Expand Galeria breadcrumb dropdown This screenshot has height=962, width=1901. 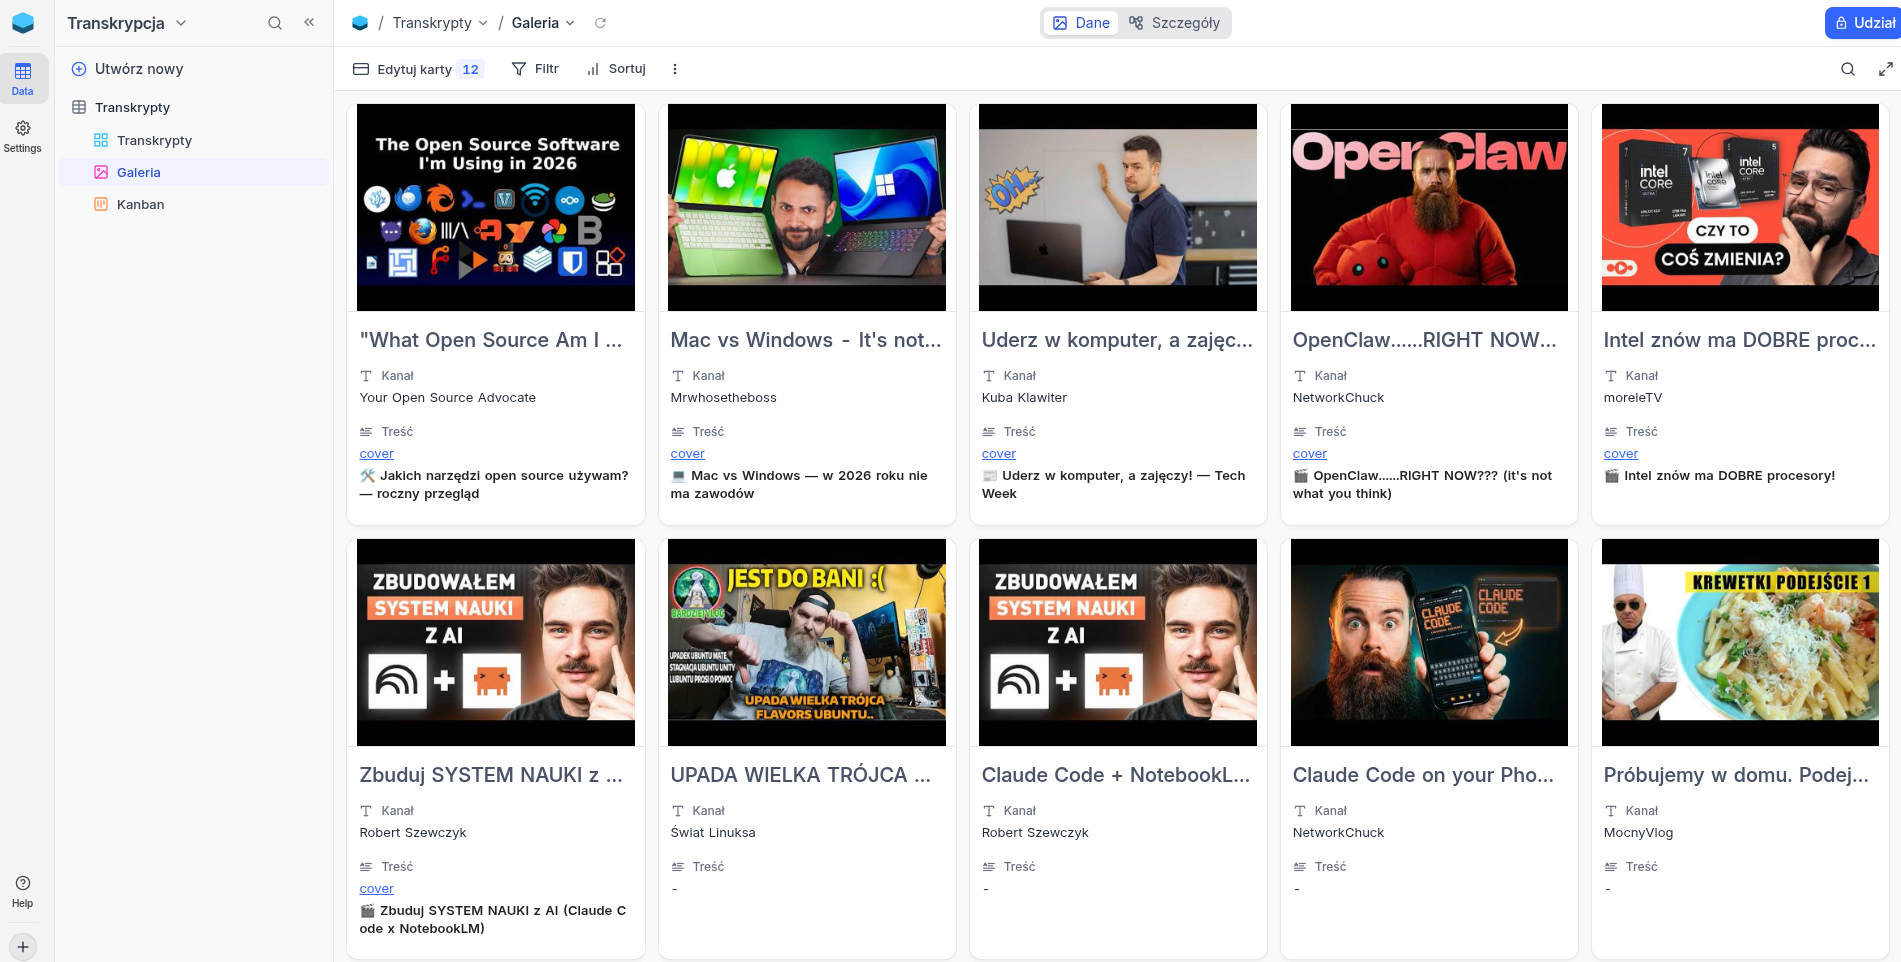coord(543,23)
